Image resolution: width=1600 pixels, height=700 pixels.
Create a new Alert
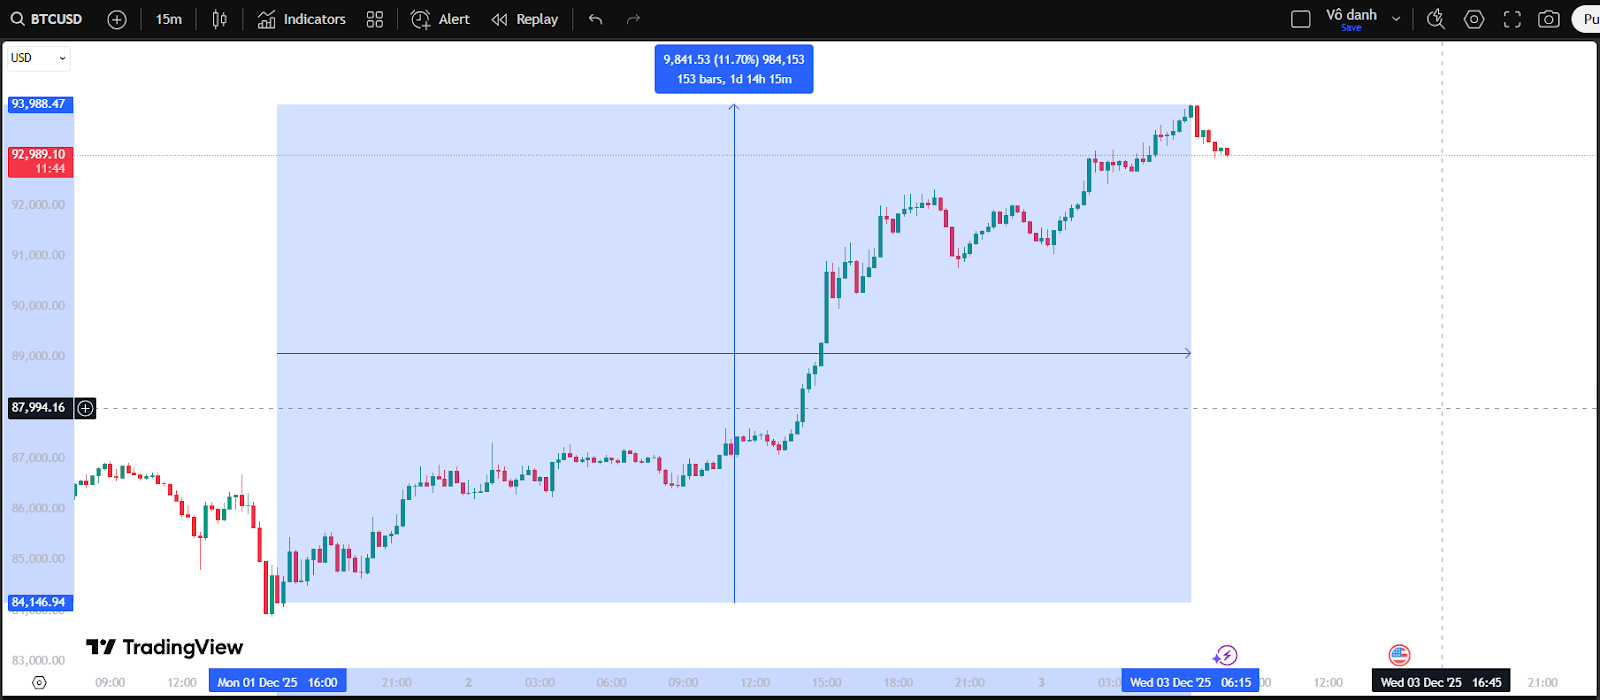click(x=440, y=19)
